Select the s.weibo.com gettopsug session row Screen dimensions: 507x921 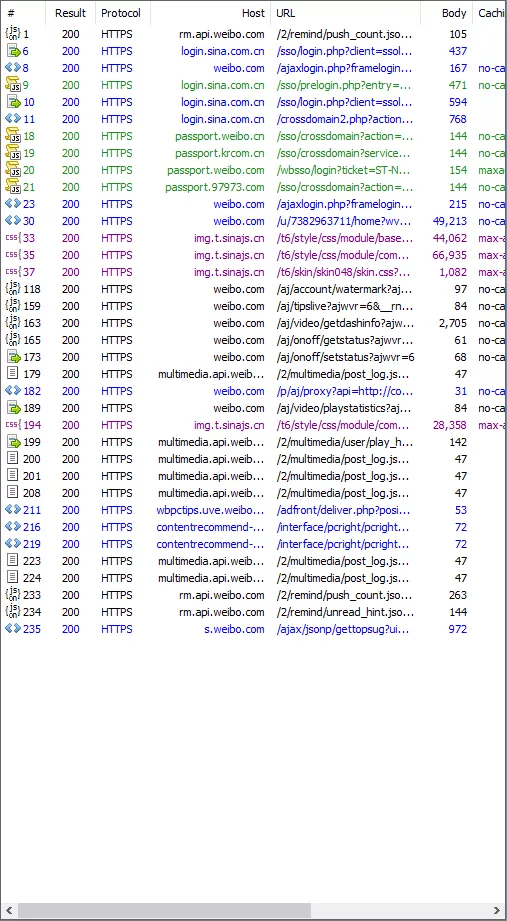(253, 629)
